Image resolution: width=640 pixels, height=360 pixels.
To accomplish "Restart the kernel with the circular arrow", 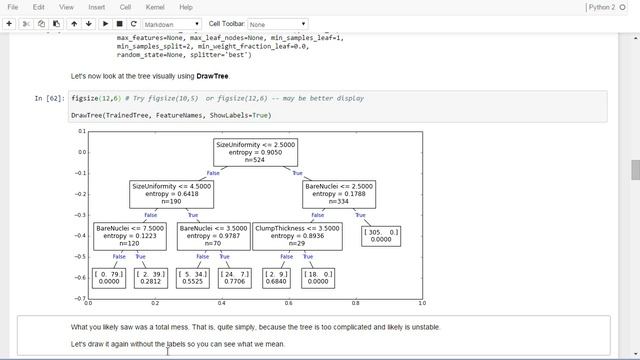I will tap(133, 24).
